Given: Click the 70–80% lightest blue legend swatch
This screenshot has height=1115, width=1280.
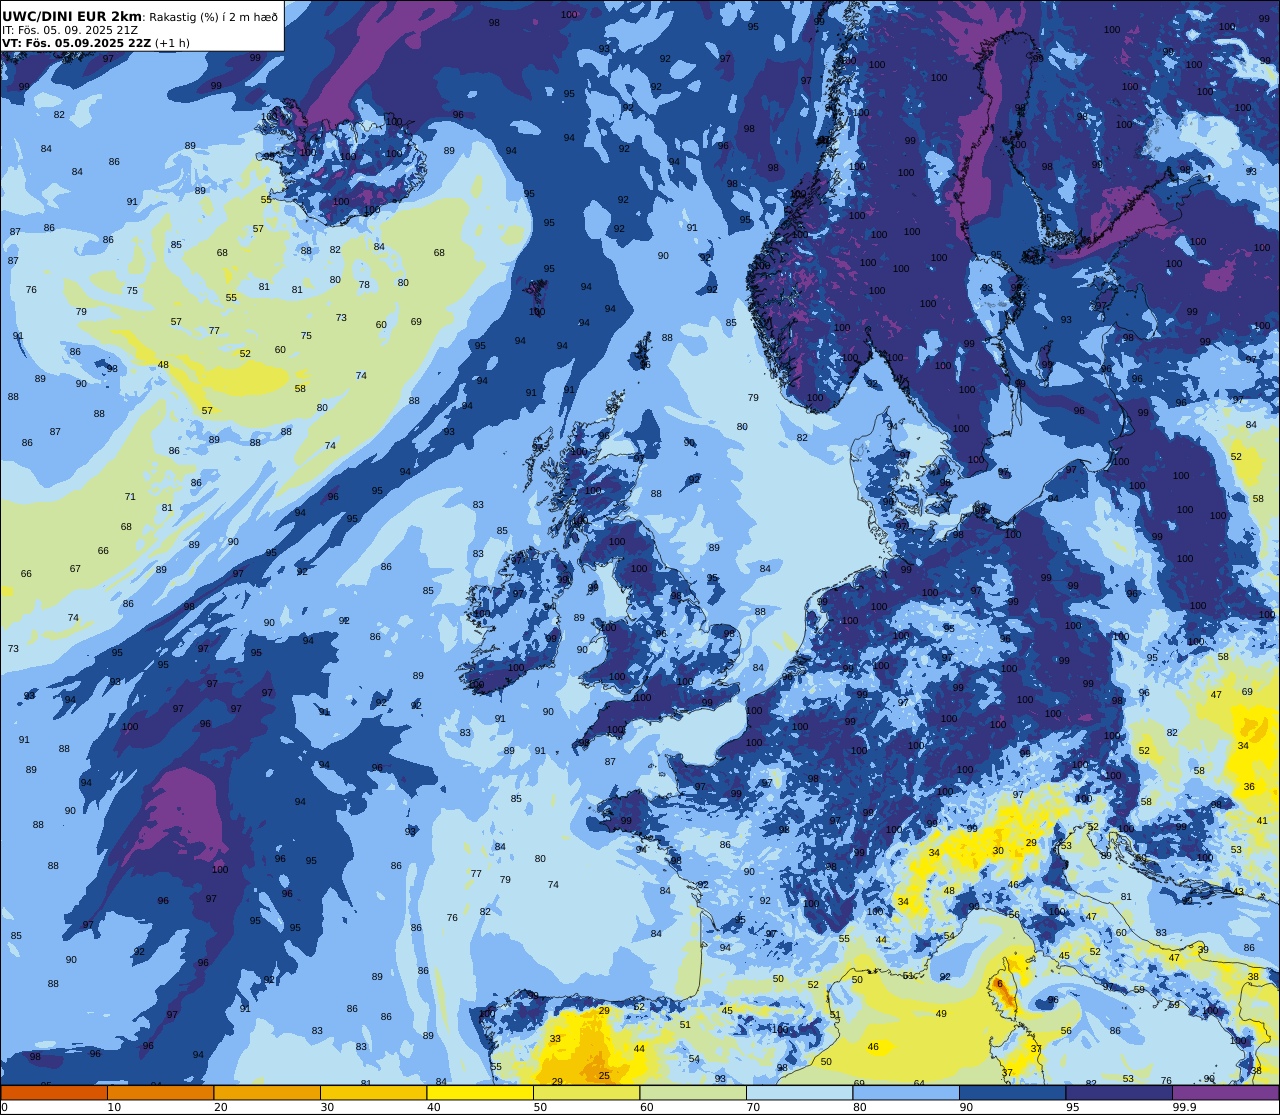Looking at the screenshot, I should pos(800,1093).
